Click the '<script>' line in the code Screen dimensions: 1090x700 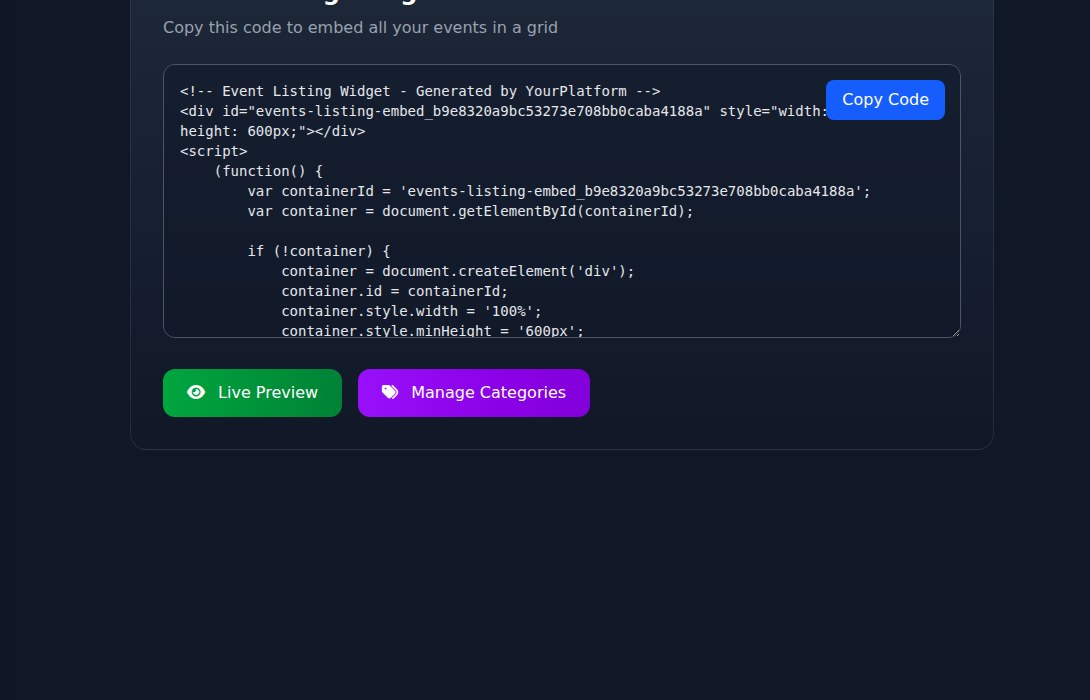[213, 151]
